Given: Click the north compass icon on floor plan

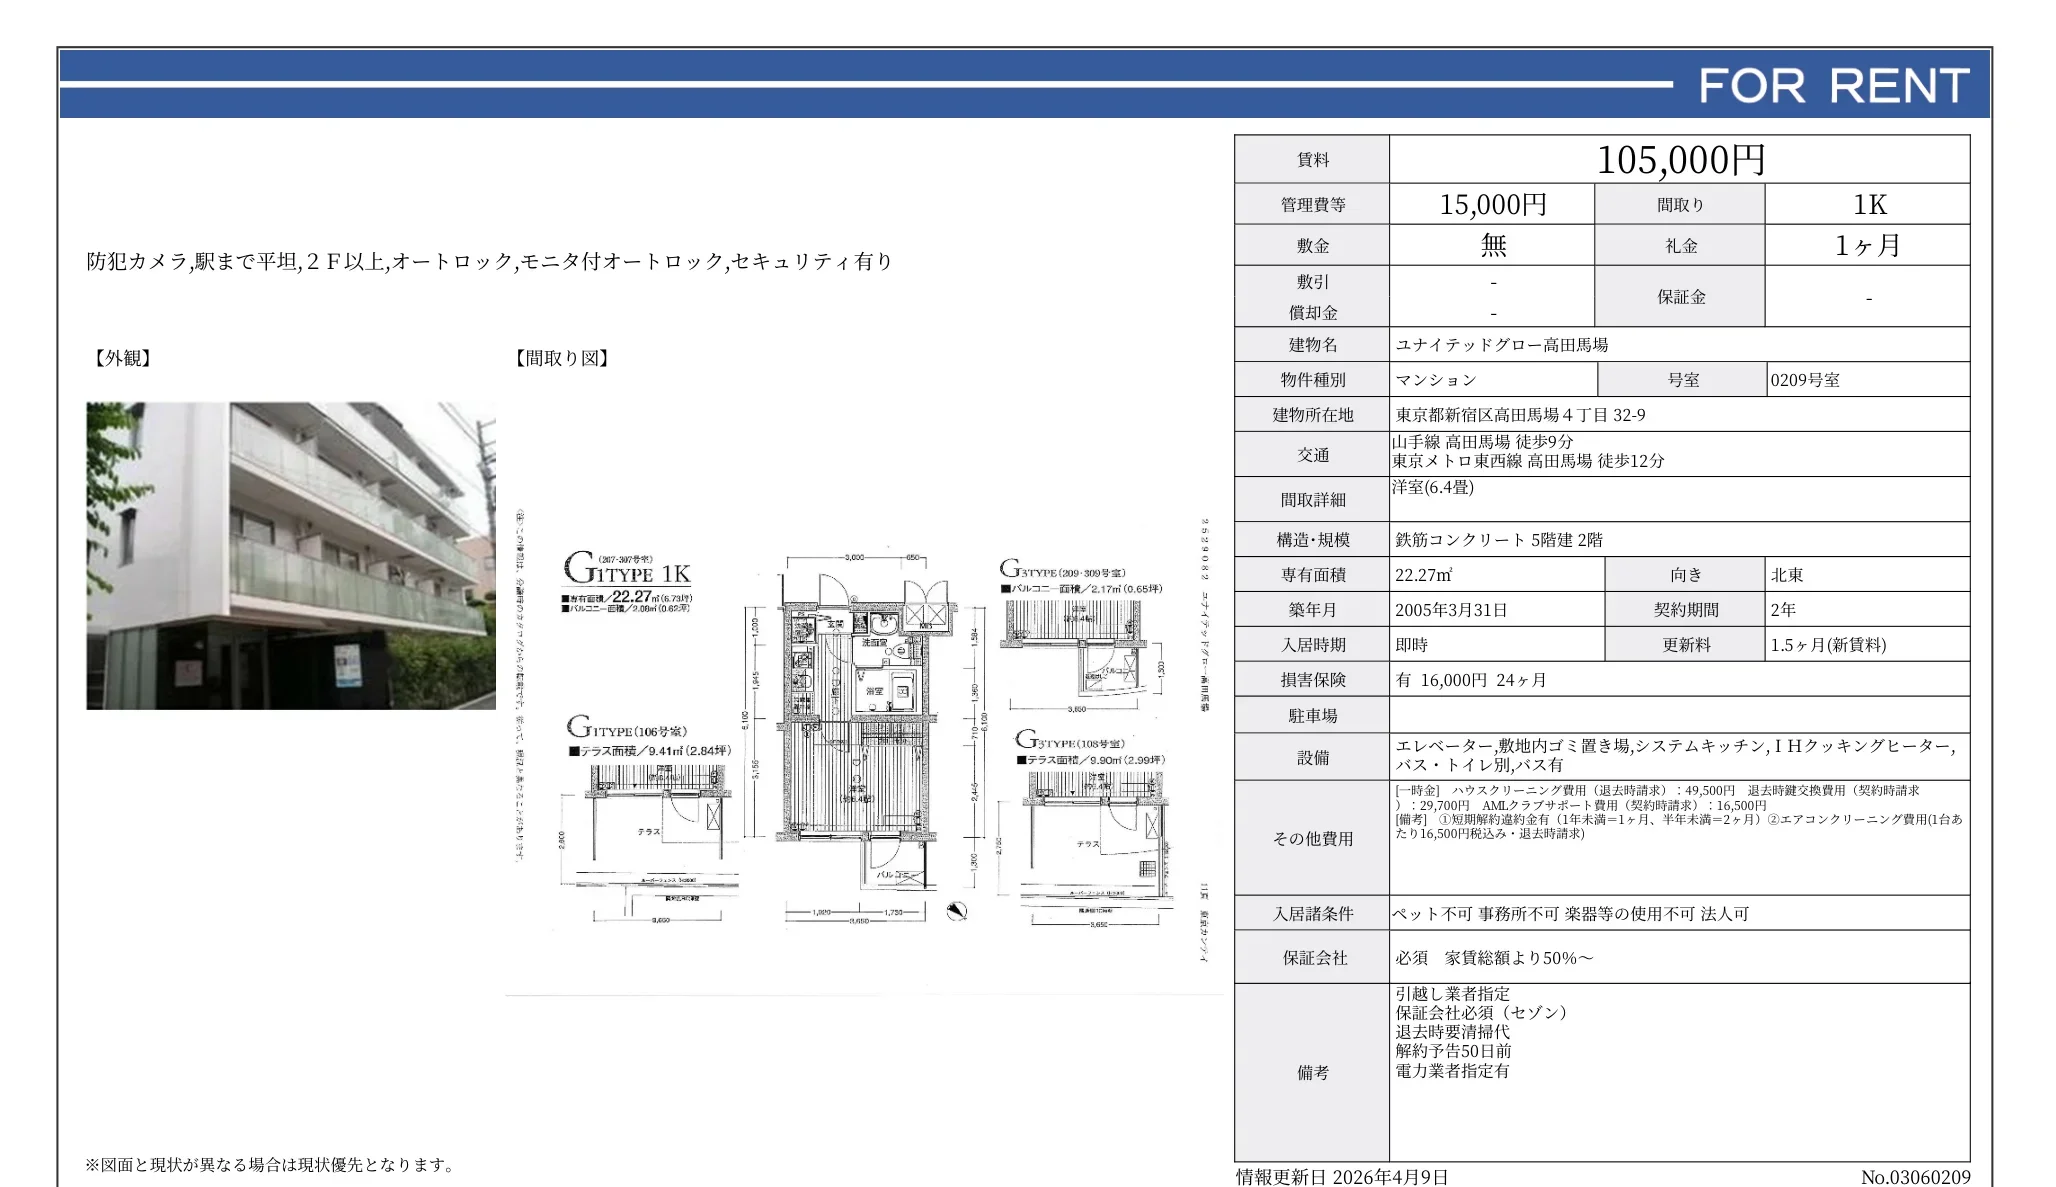Looking at the screenshot, I should (956, 910).
